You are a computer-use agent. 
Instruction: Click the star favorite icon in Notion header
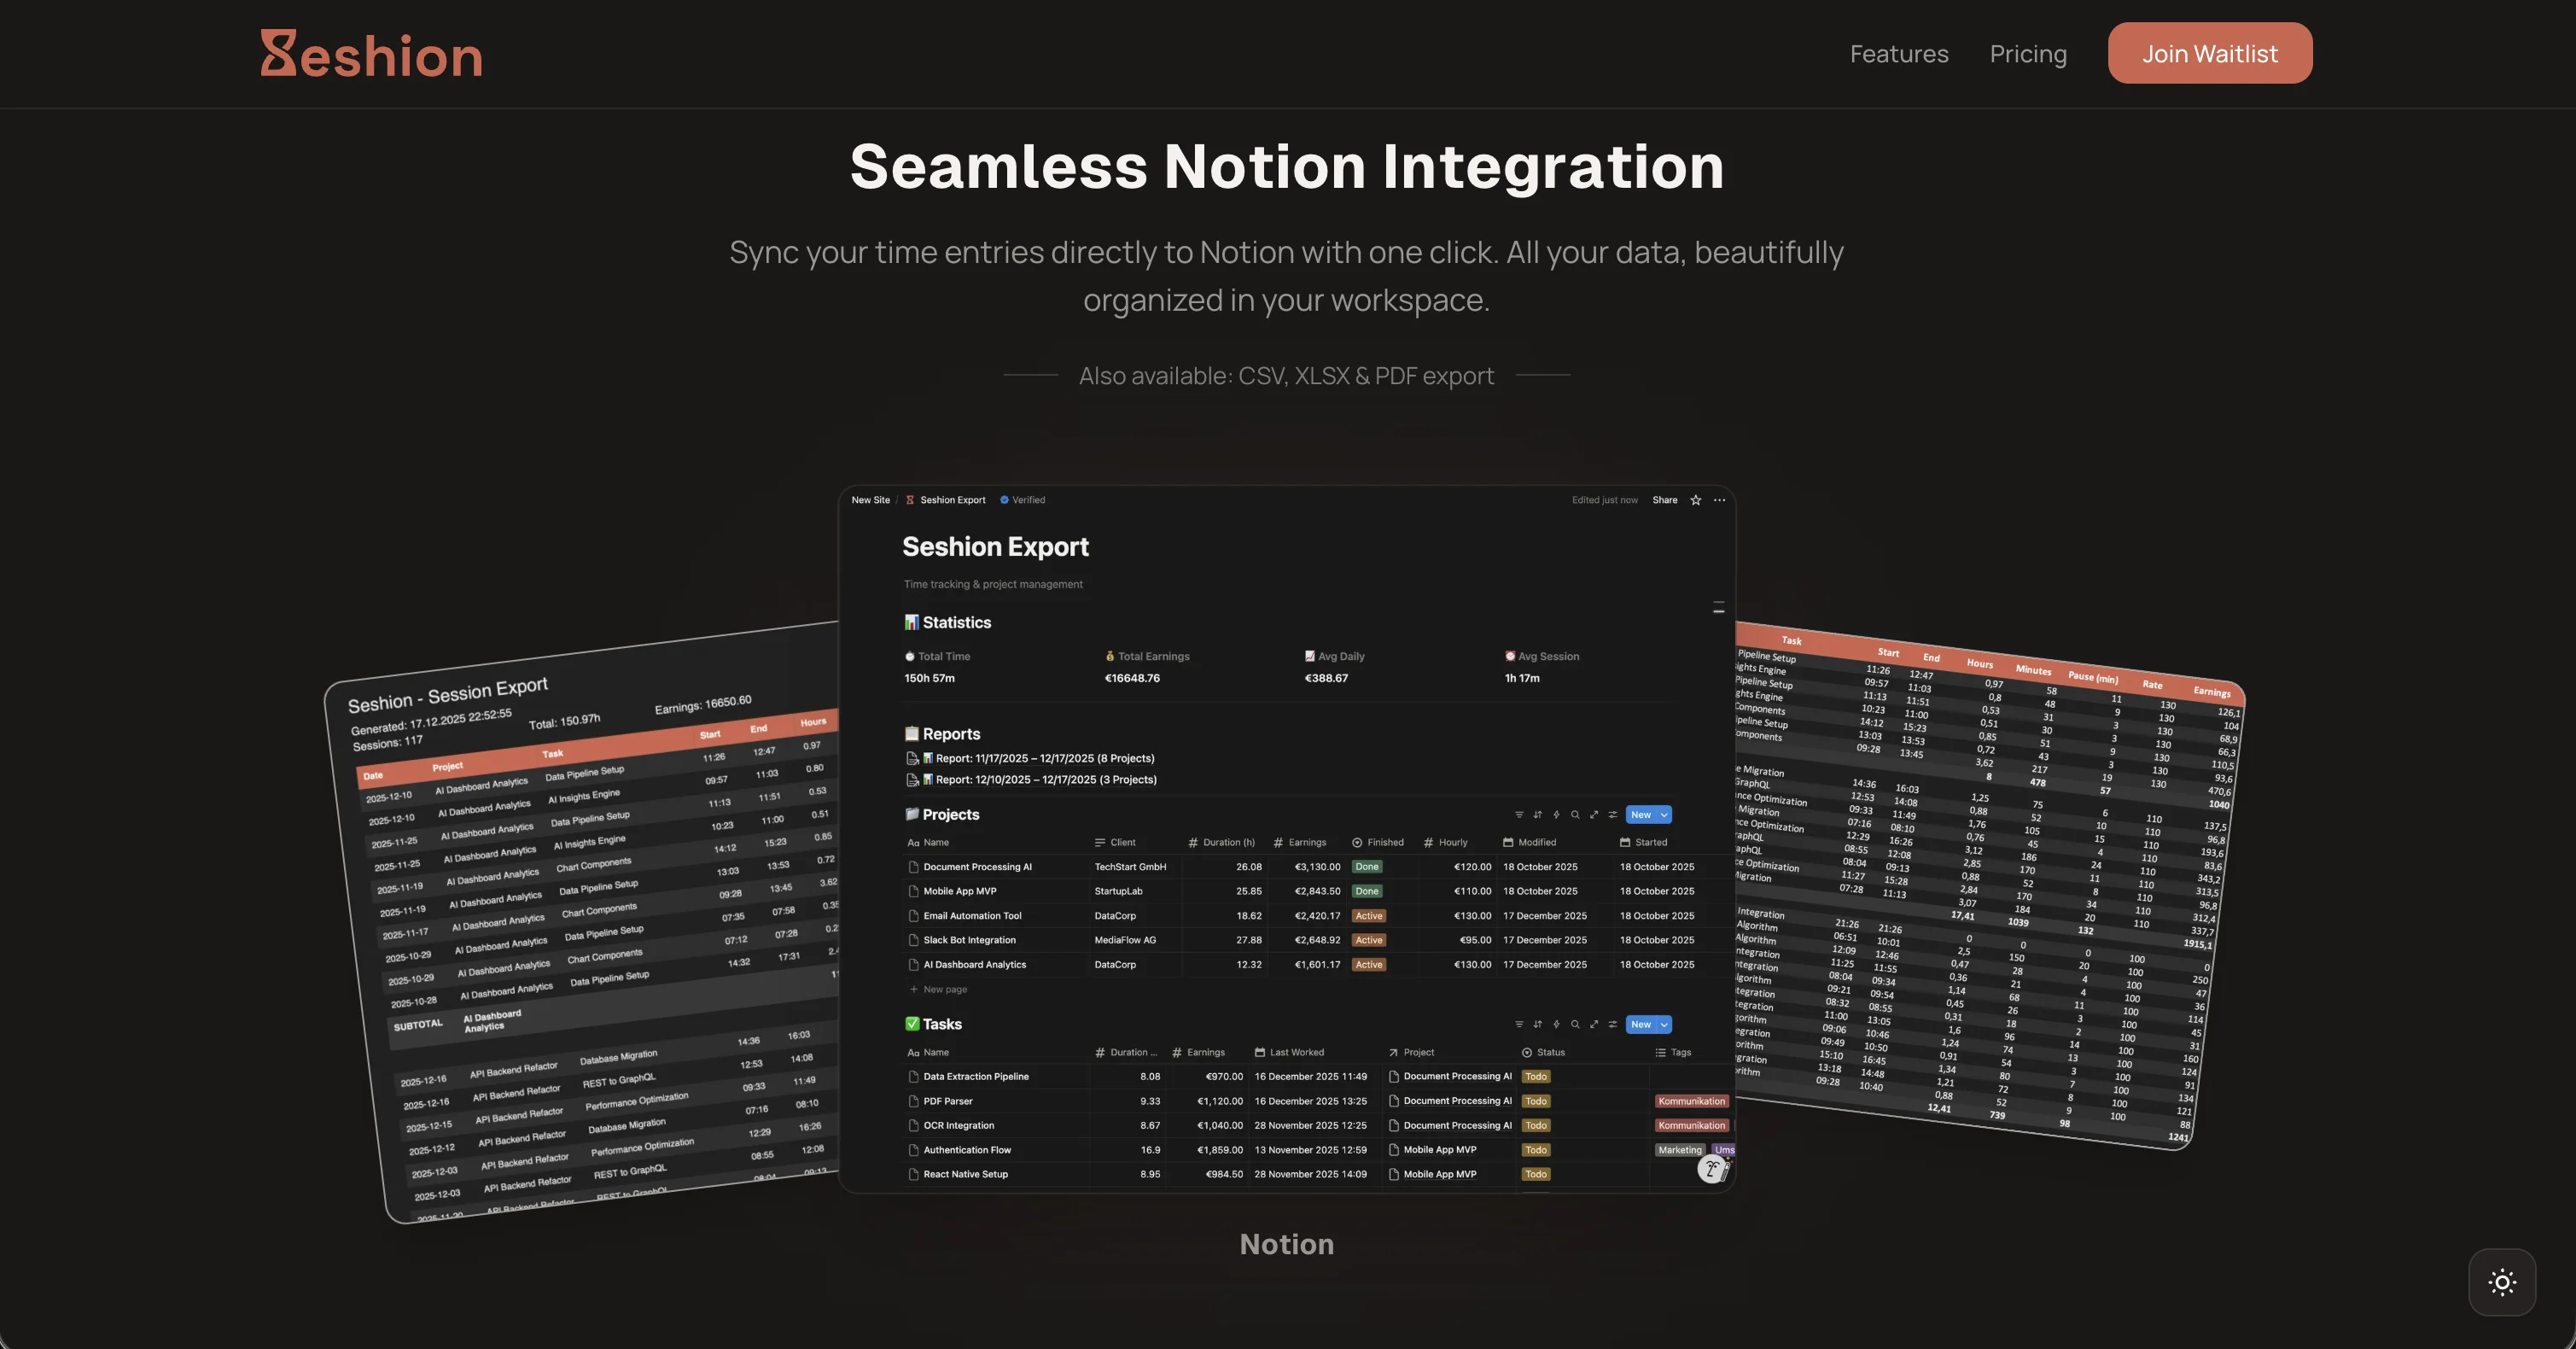1696,500
